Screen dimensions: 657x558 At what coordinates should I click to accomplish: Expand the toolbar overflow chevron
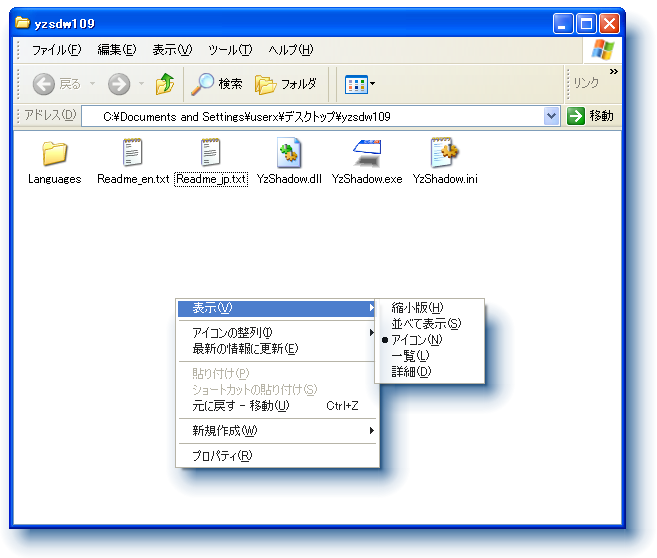click(x=613, y=71)
